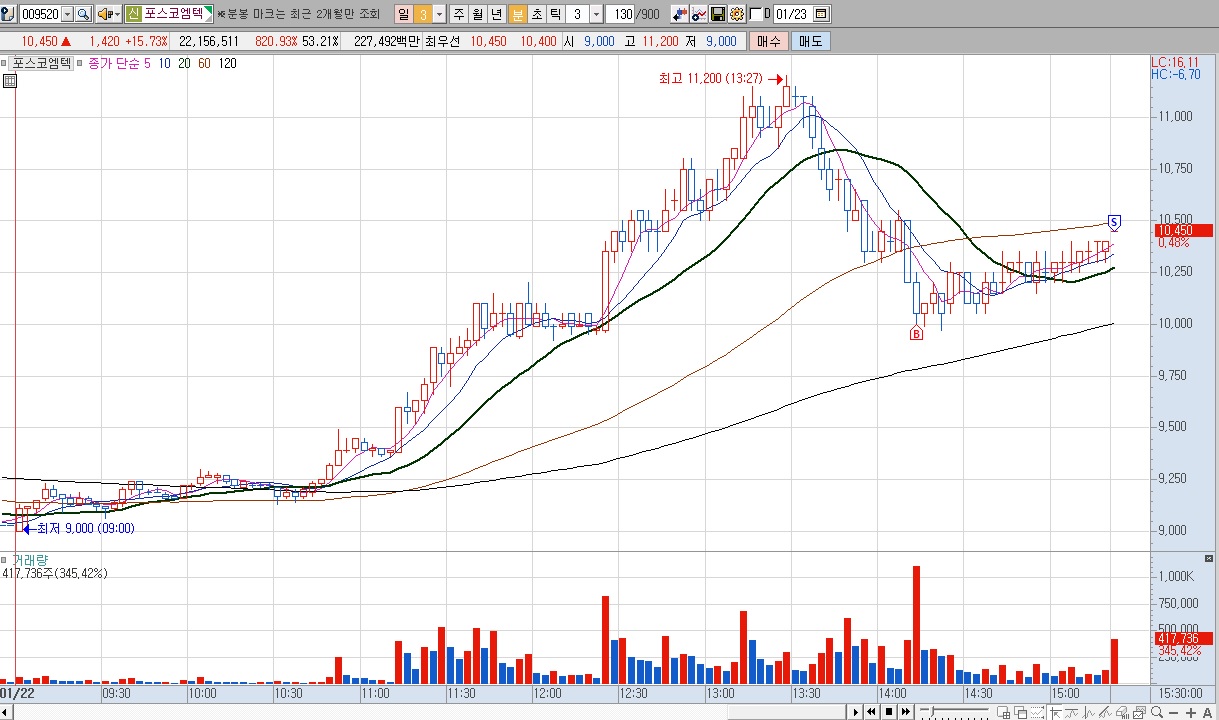
Task: Expand the day period dropdown next to 3
Action: [439, 14]
